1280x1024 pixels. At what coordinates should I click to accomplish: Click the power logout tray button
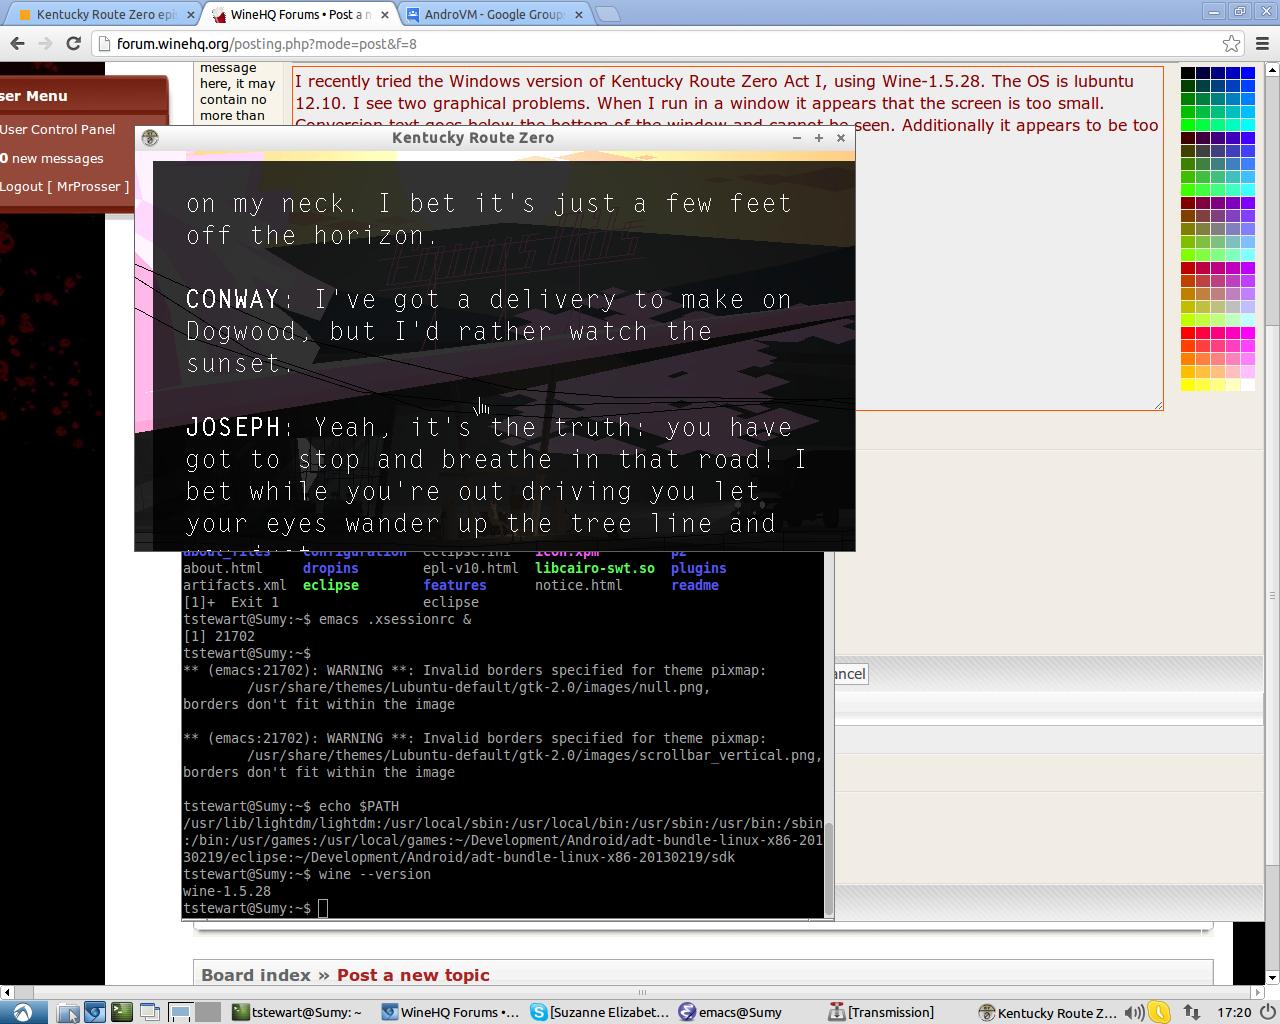tap(1266, 1012)
